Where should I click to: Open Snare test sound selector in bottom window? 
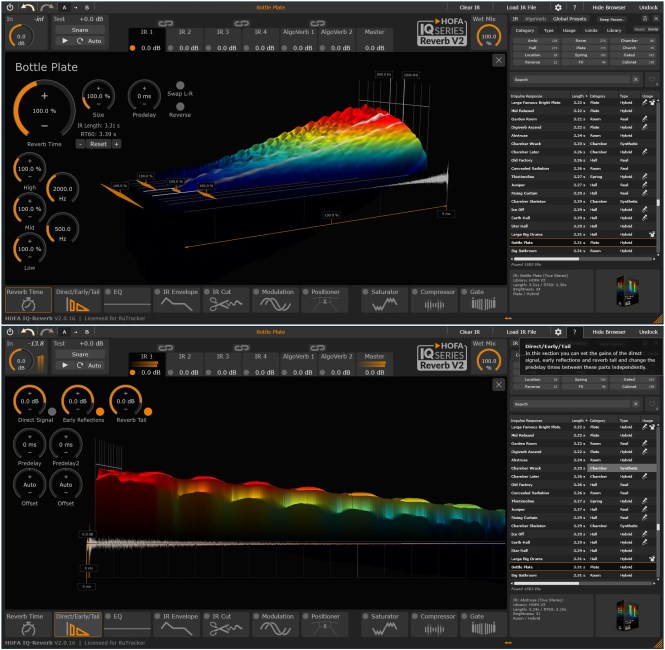click(80, 354)
